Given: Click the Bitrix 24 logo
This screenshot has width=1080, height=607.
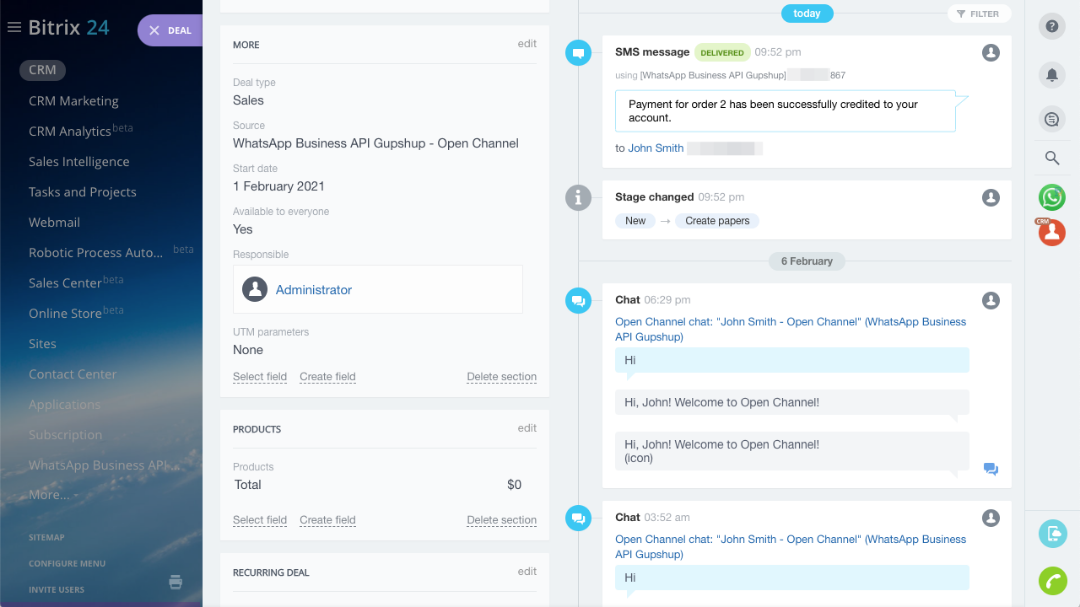Looking at the screenshot, I should pos(68,28).
